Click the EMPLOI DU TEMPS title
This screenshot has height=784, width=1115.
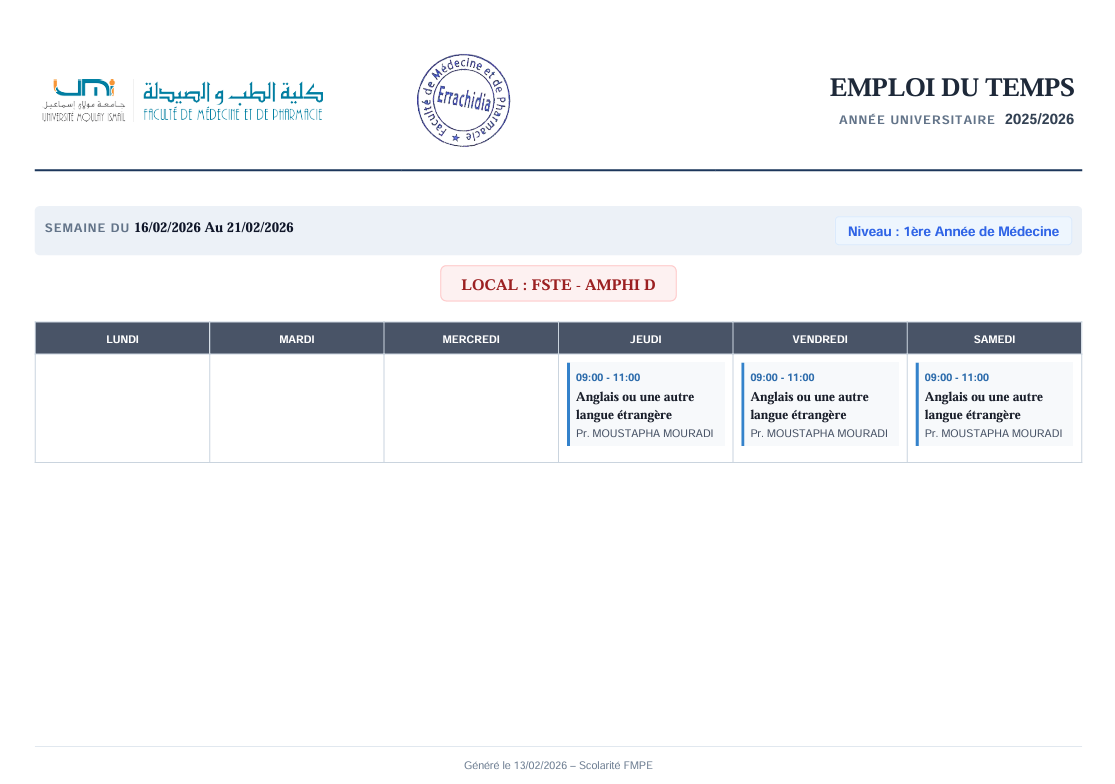tap(951, 88)
